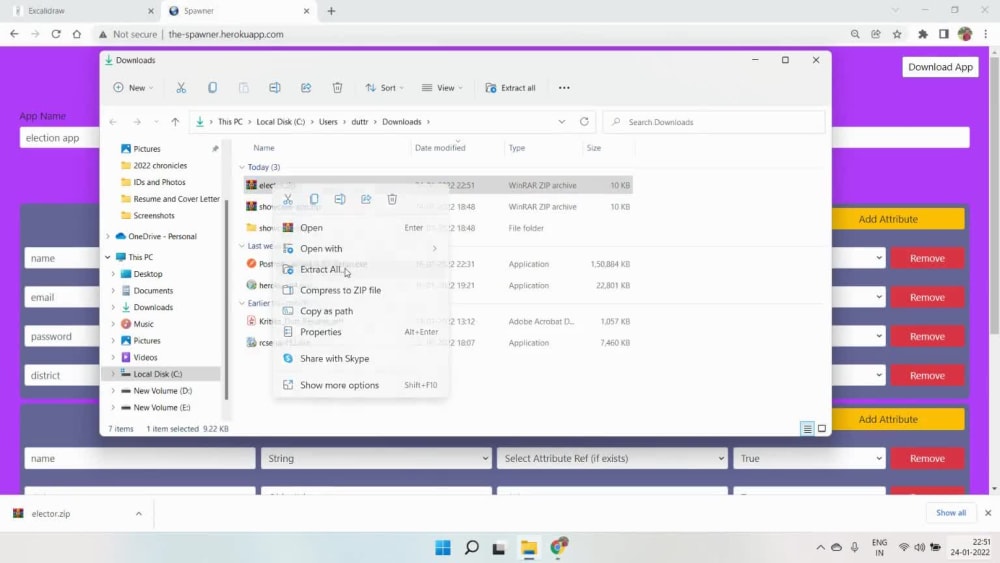
Task: Click the Rename icon in context menu
Action: [x=340, y=200]
